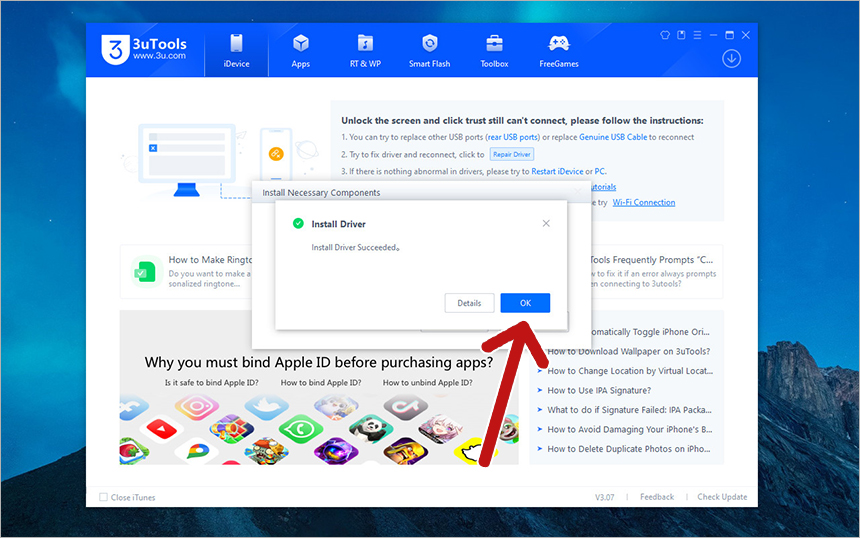The height and width of the screenshot is (538, 860).
Task: Click the V3.07 version label
Action: pyautogui.click(x=604, y=497)
